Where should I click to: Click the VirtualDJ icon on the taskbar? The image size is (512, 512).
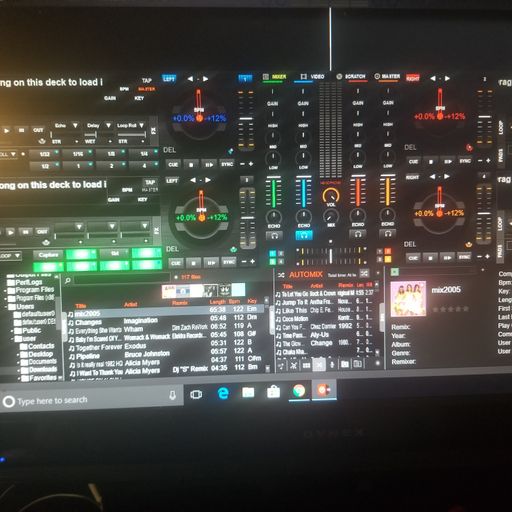(x=323, y=390)
